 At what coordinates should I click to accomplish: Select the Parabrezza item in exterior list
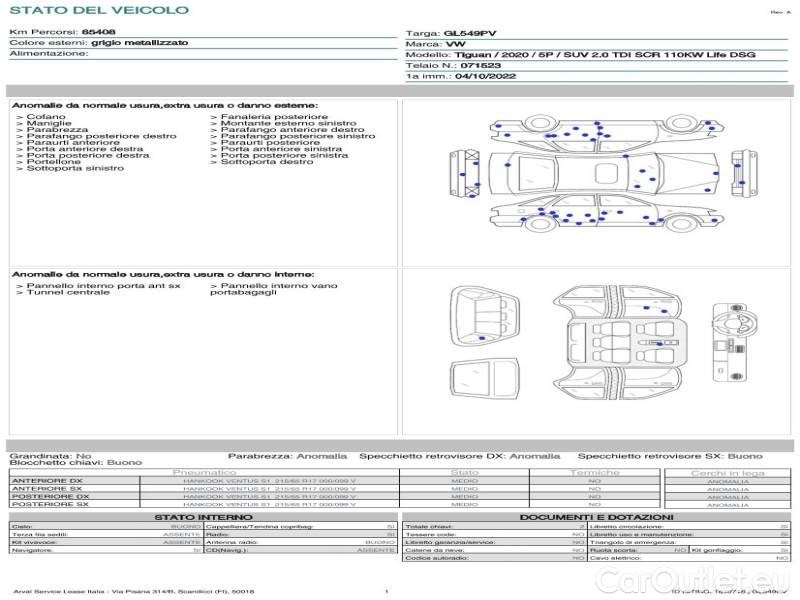(x=57, y=130)
